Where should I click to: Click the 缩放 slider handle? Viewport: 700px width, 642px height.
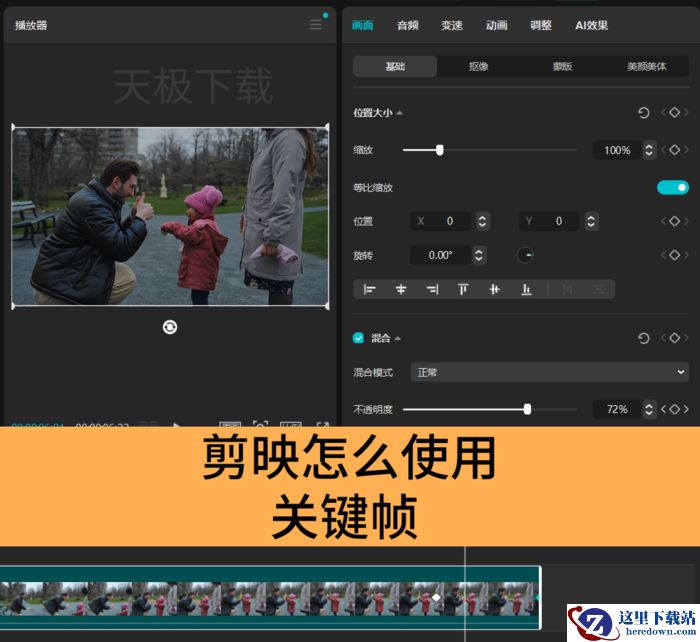[x=440, y=150]
